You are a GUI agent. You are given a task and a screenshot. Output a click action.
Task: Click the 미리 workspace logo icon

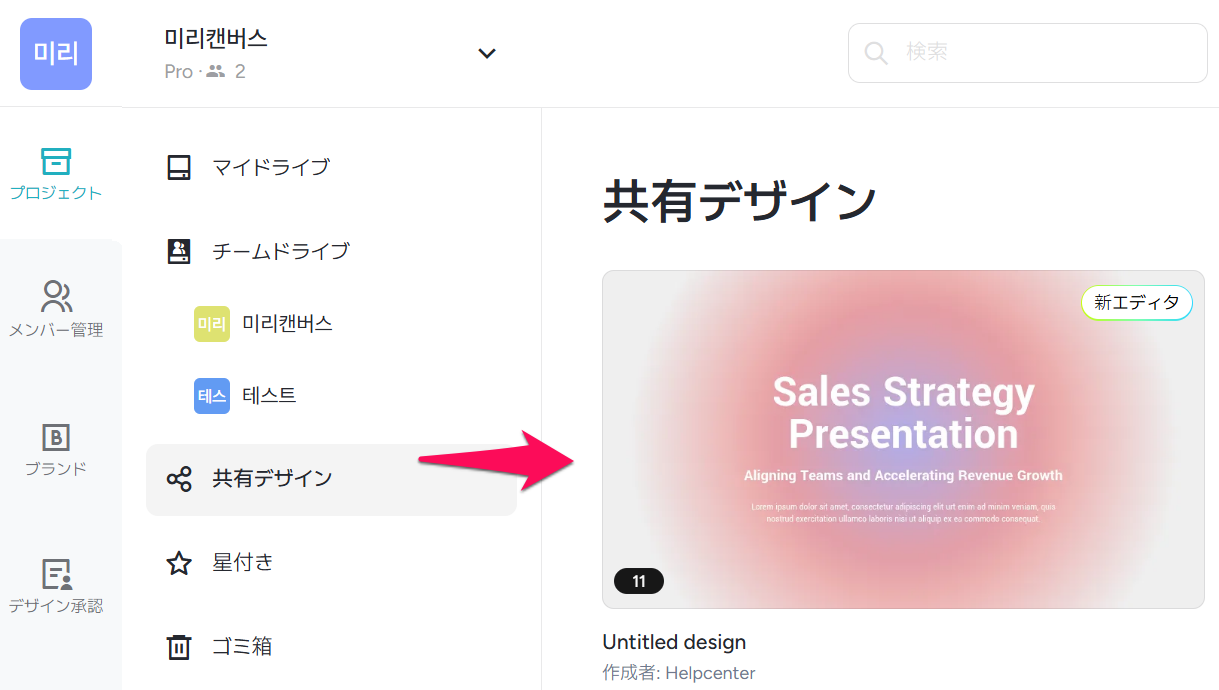pos(56,54)
